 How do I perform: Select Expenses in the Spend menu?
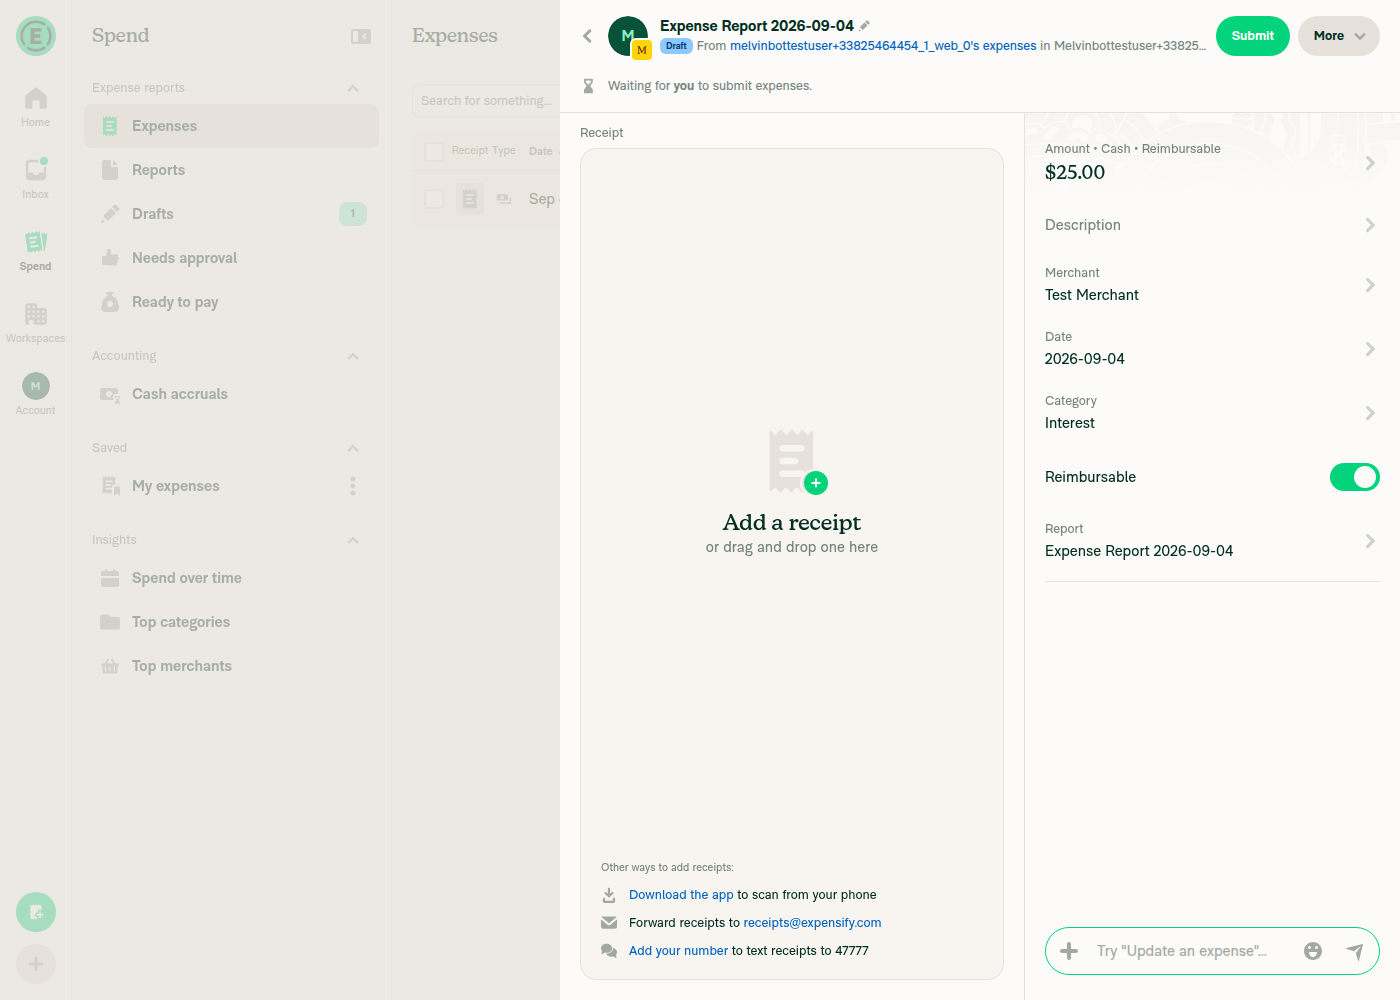pos(231,126)
